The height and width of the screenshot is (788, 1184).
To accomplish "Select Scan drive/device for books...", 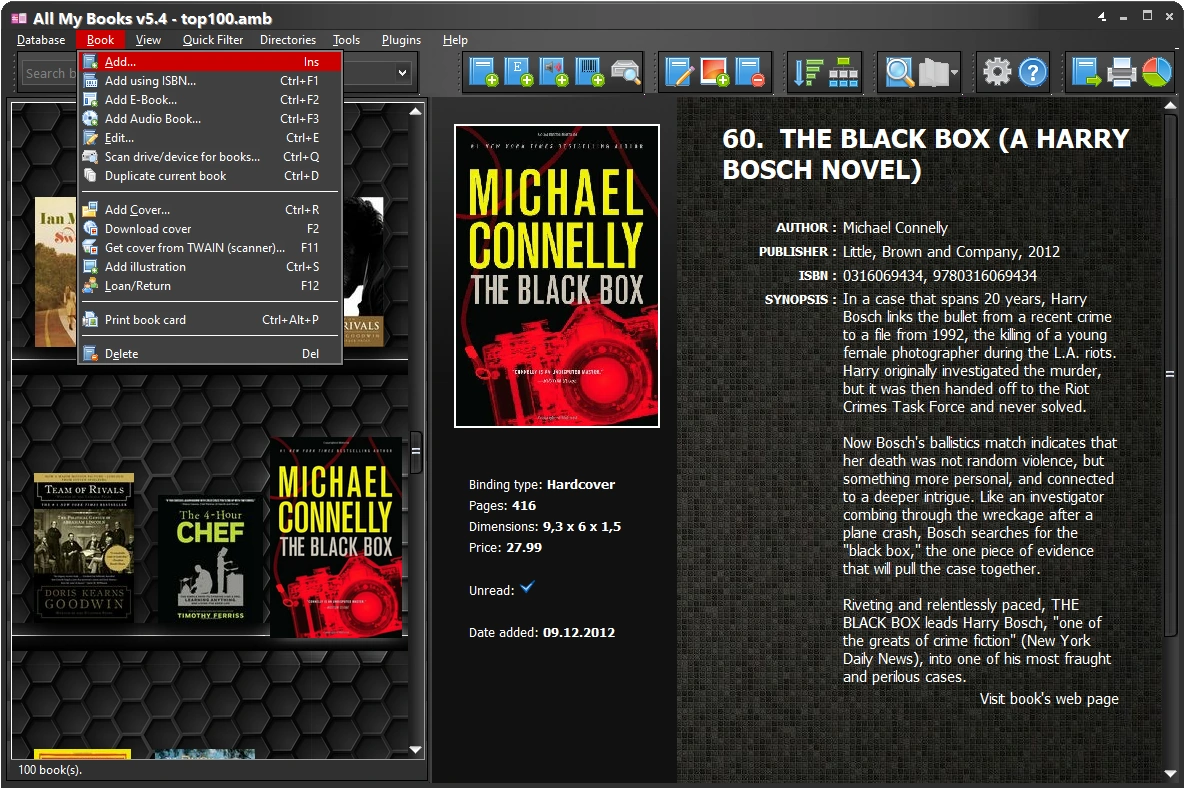I will point(211,157).
